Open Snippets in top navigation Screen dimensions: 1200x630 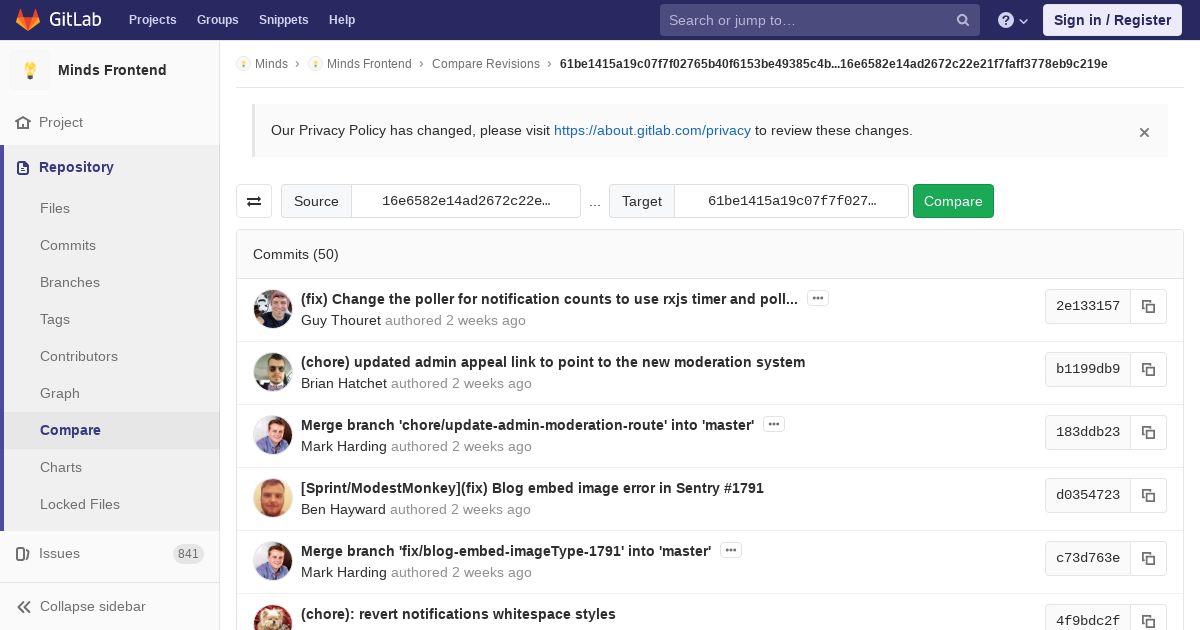tap(284, 20)
